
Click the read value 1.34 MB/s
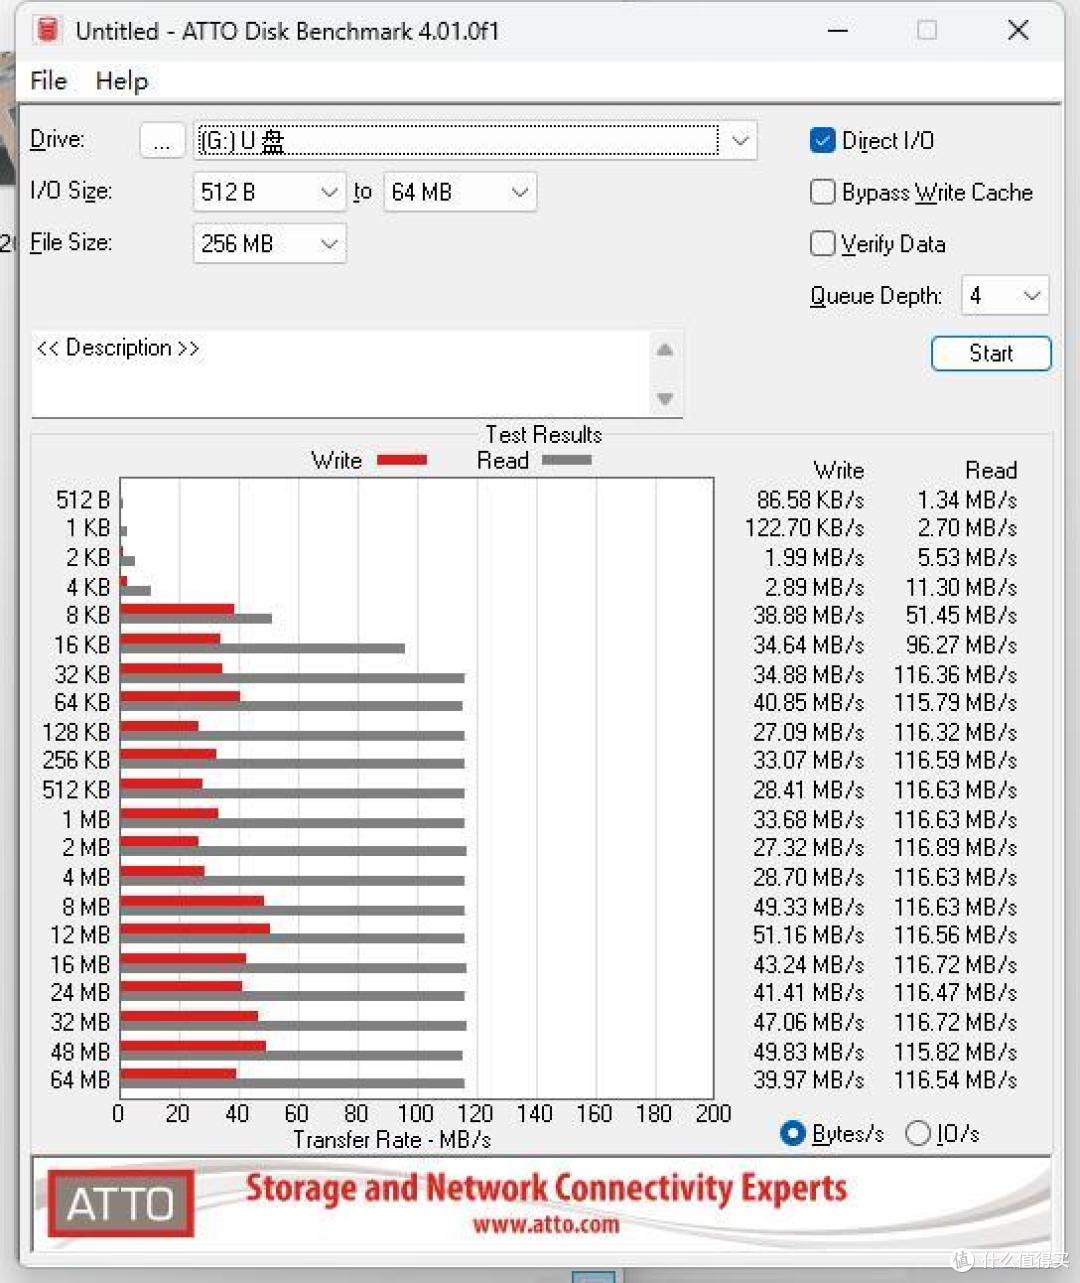point(967,500)
